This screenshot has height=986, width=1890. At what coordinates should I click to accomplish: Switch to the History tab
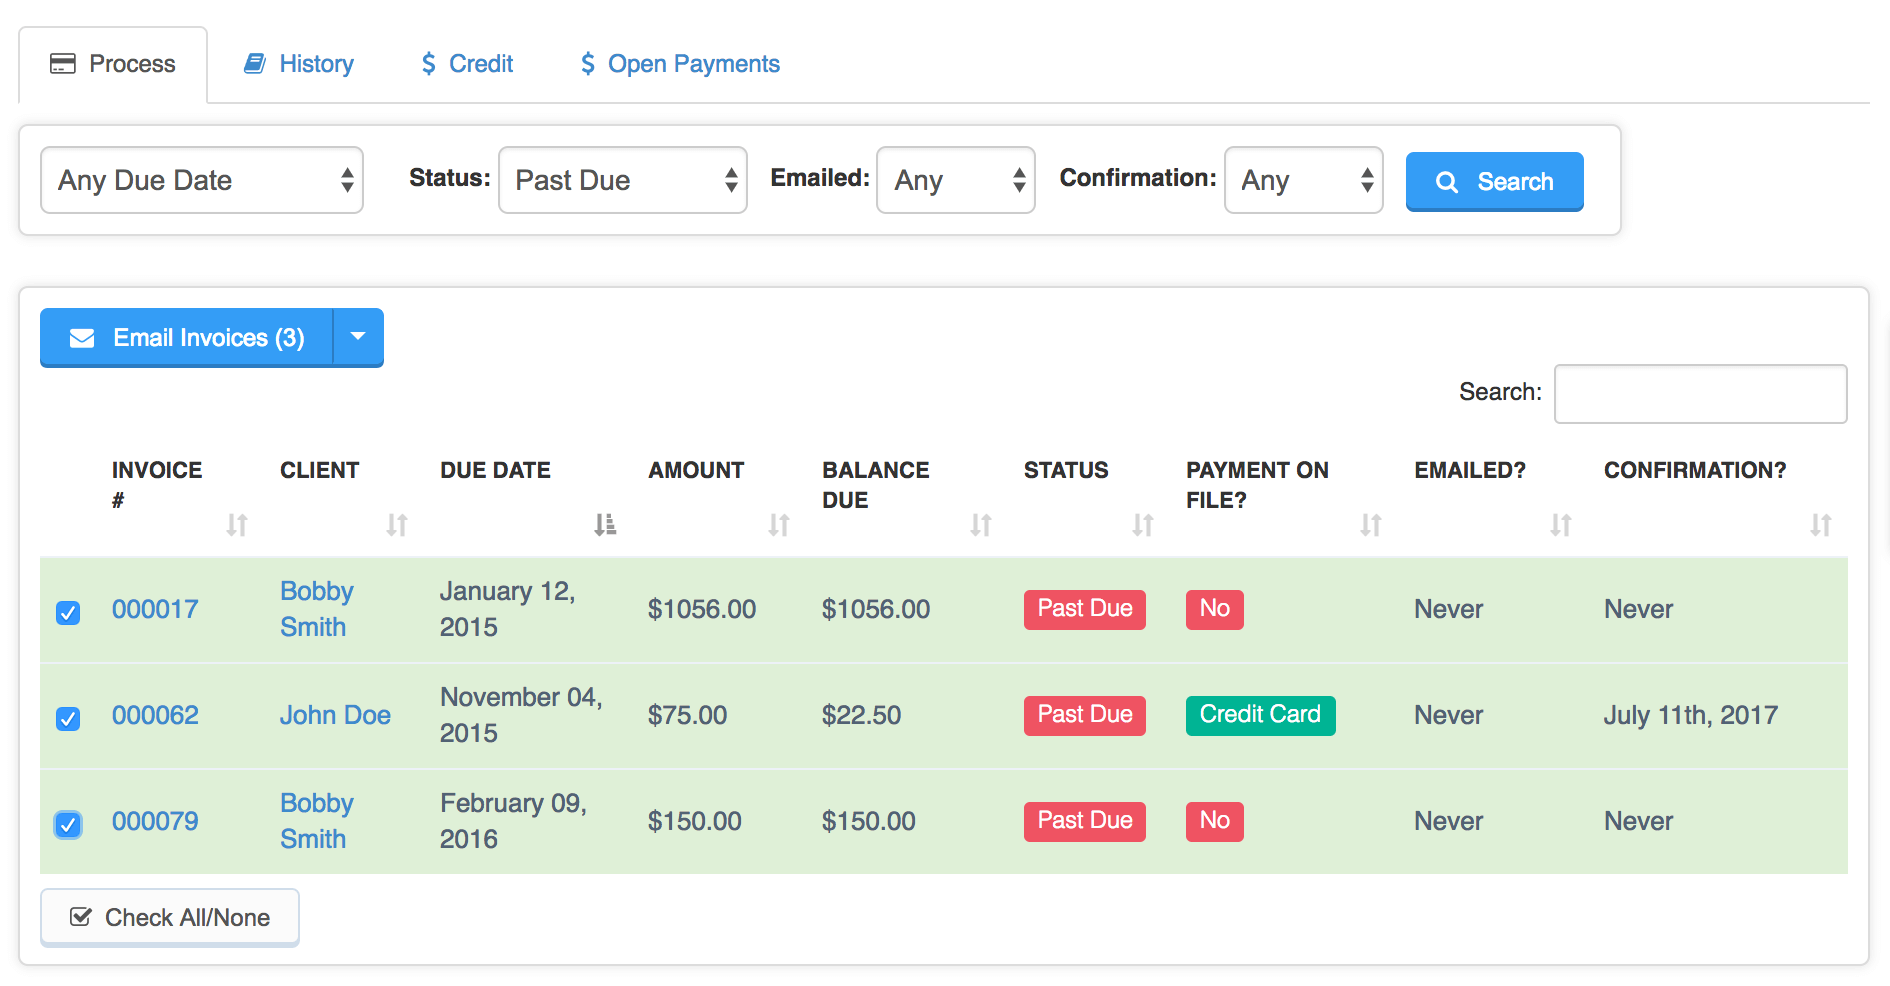point(299,64)
